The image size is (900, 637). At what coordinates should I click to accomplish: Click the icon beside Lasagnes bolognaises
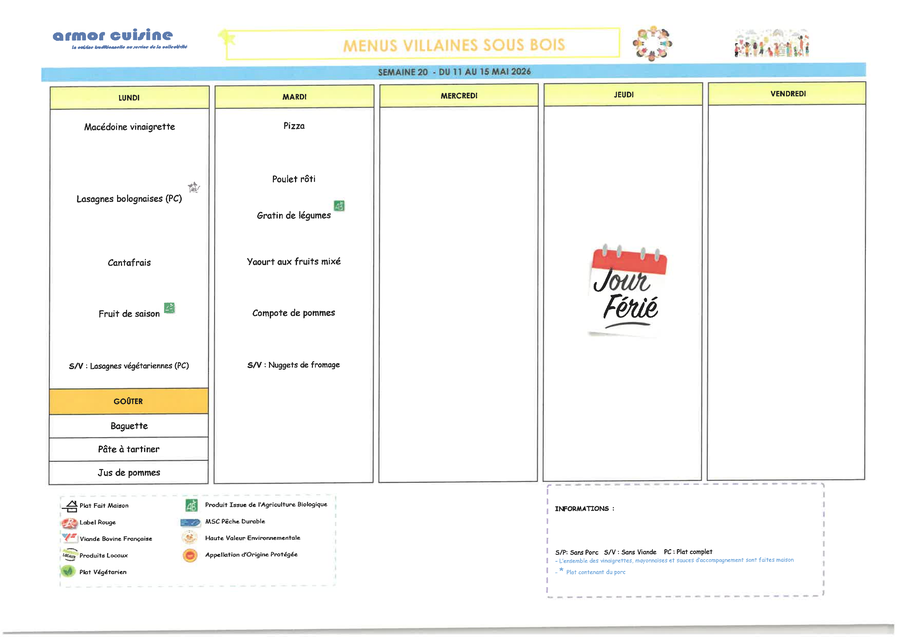click(194, 187)
